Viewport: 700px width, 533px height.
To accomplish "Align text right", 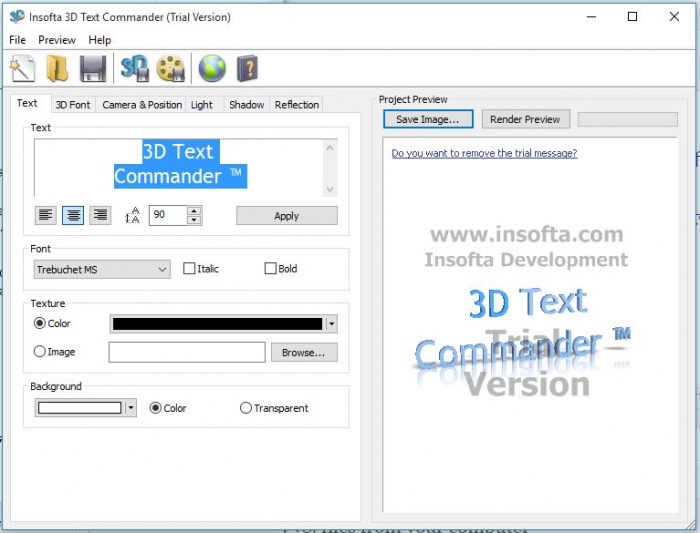I will pos(100,216).
